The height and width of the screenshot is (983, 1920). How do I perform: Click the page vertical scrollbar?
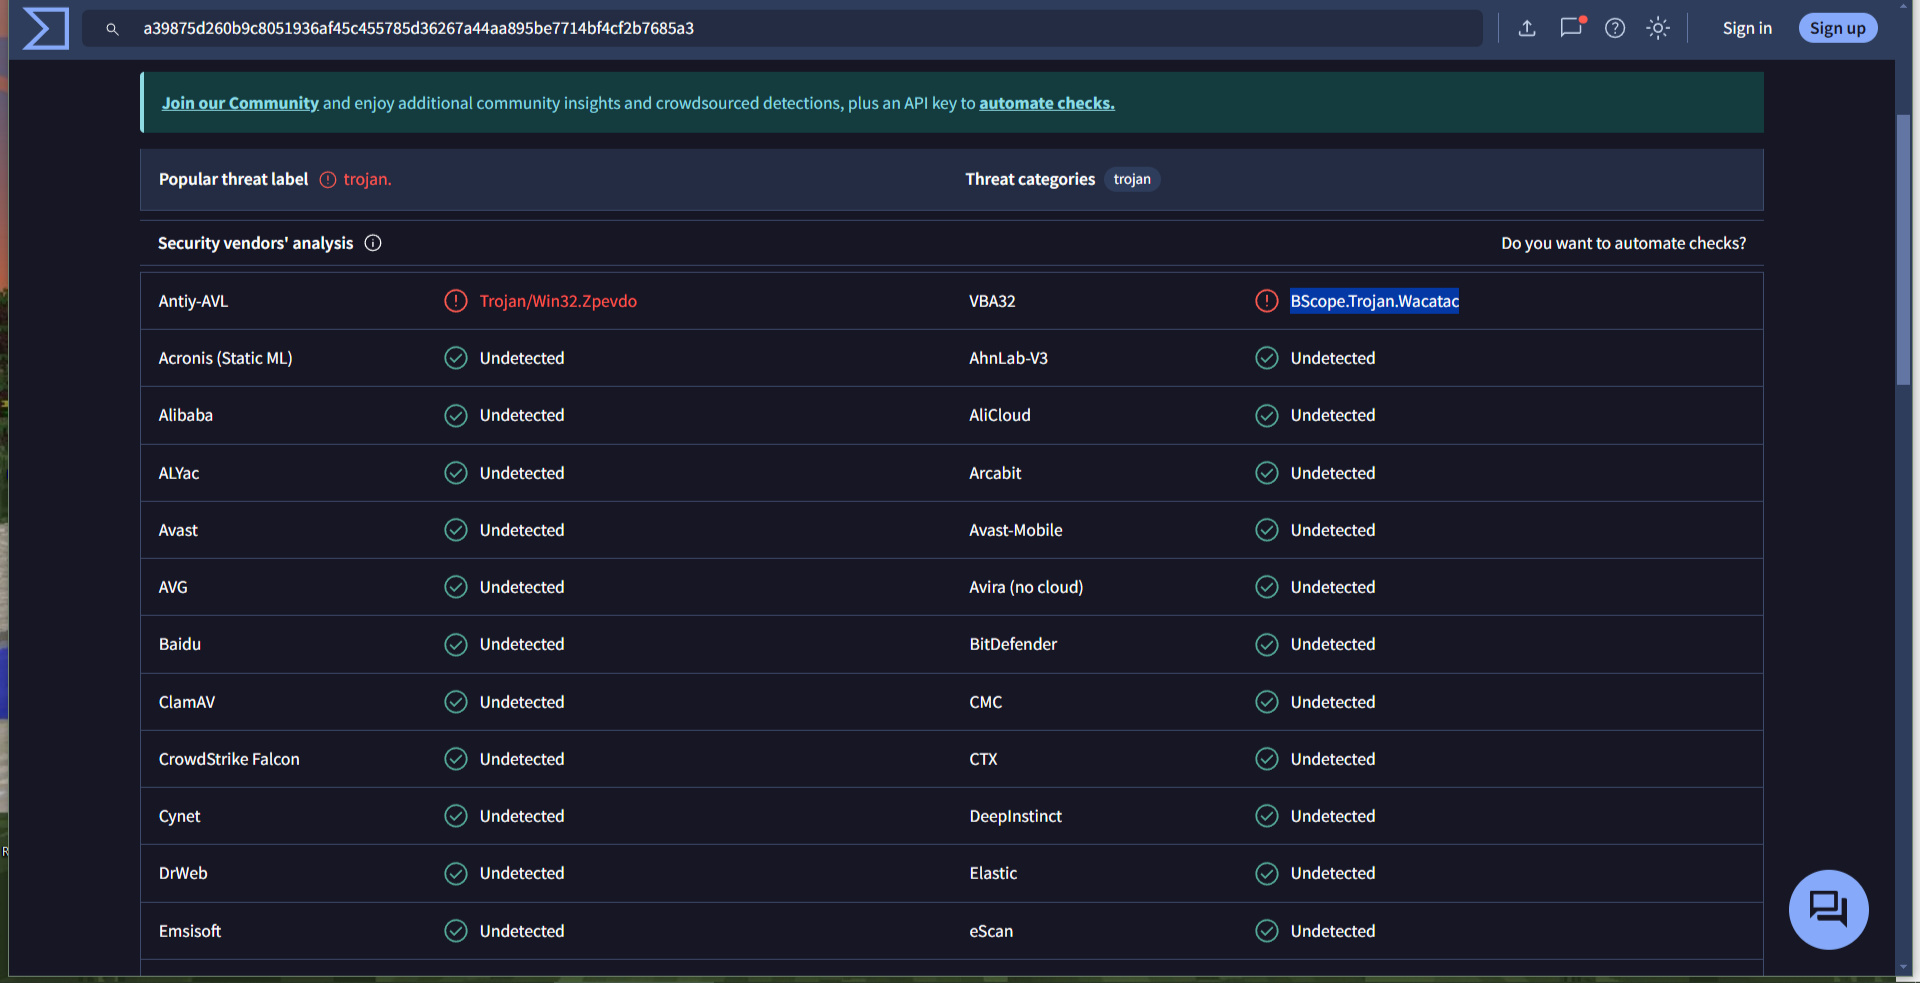click(x=1903, y=250)
